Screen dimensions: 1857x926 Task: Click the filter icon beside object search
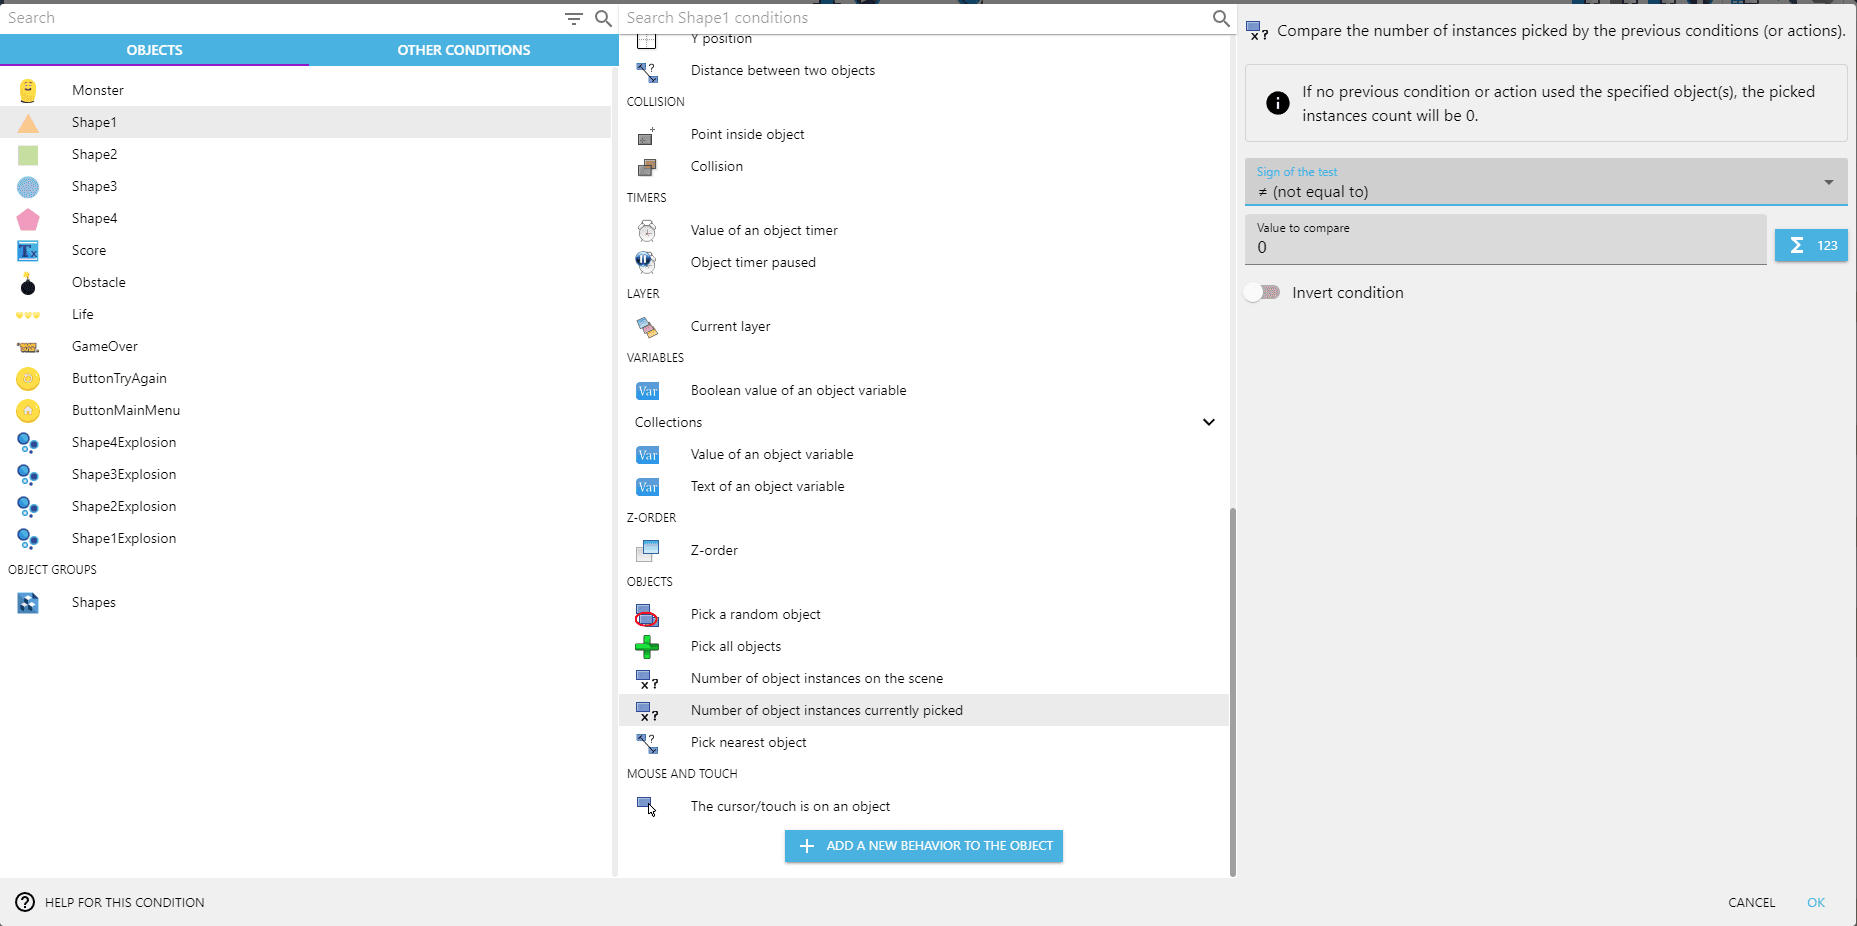573,18
